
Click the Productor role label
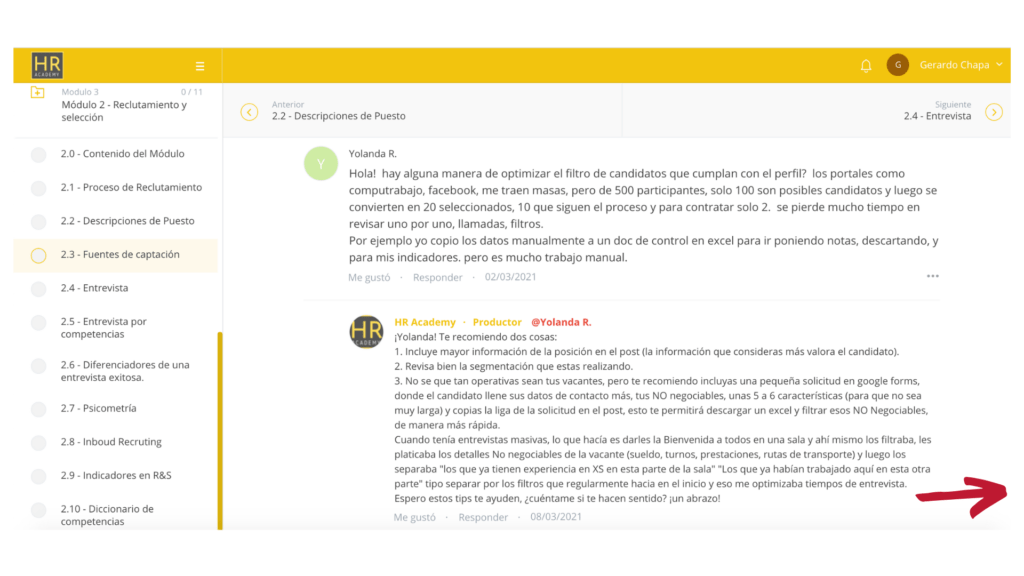497,322
